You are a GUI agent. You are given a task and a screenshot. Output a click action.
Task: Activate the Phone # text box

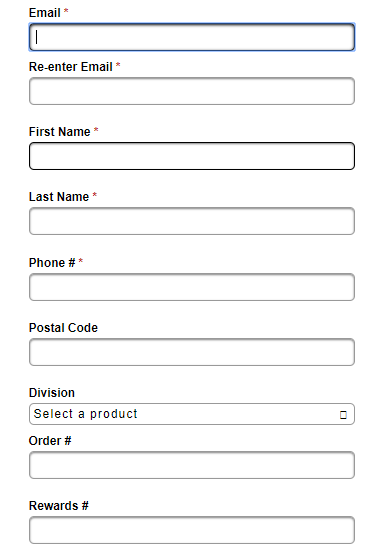[x=192, y=287]
